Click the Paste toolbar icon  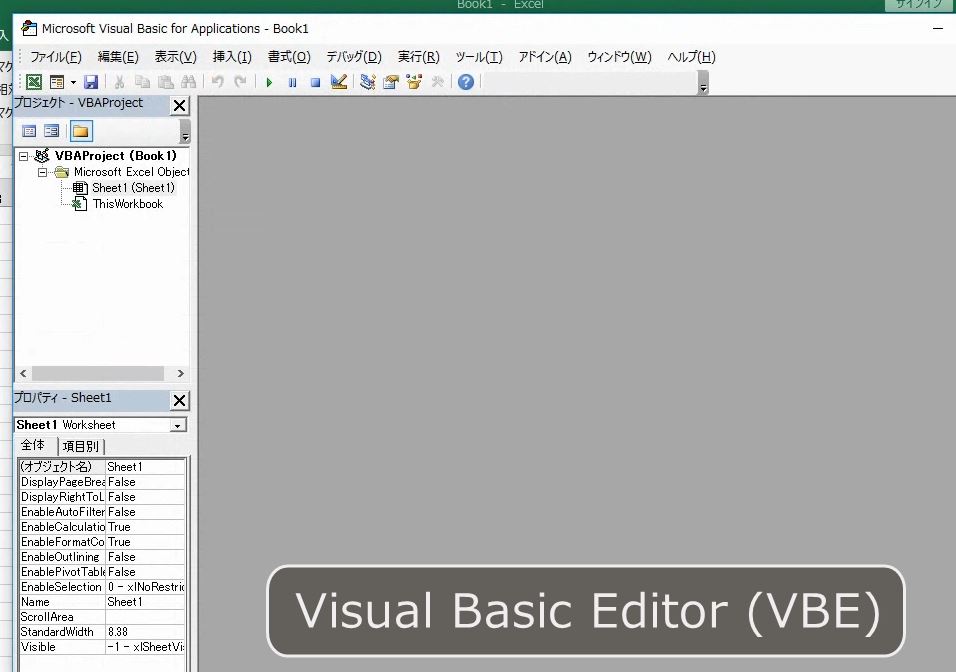[x=165, y=82]
